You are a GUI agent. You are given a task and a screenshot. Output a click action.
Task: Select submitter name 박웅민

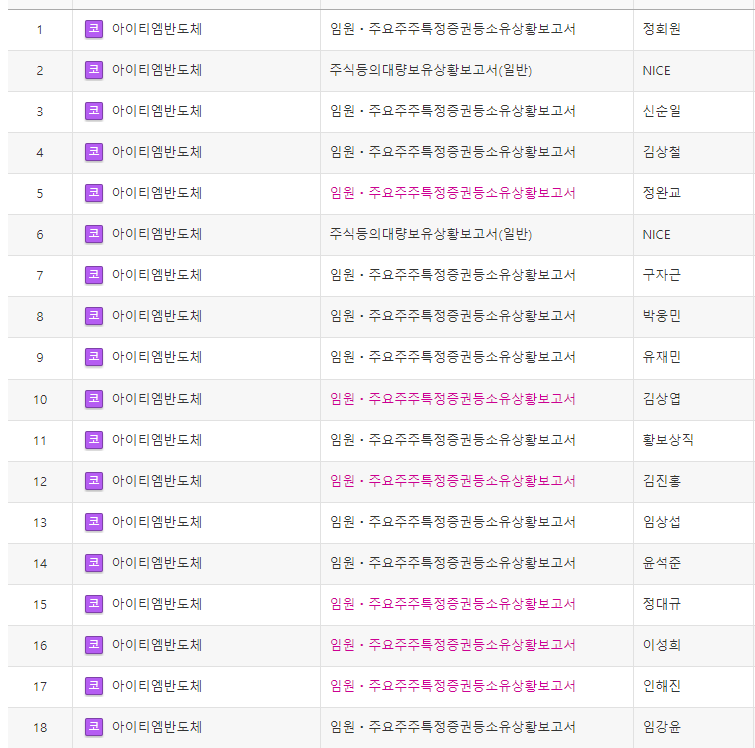(662, 315)
